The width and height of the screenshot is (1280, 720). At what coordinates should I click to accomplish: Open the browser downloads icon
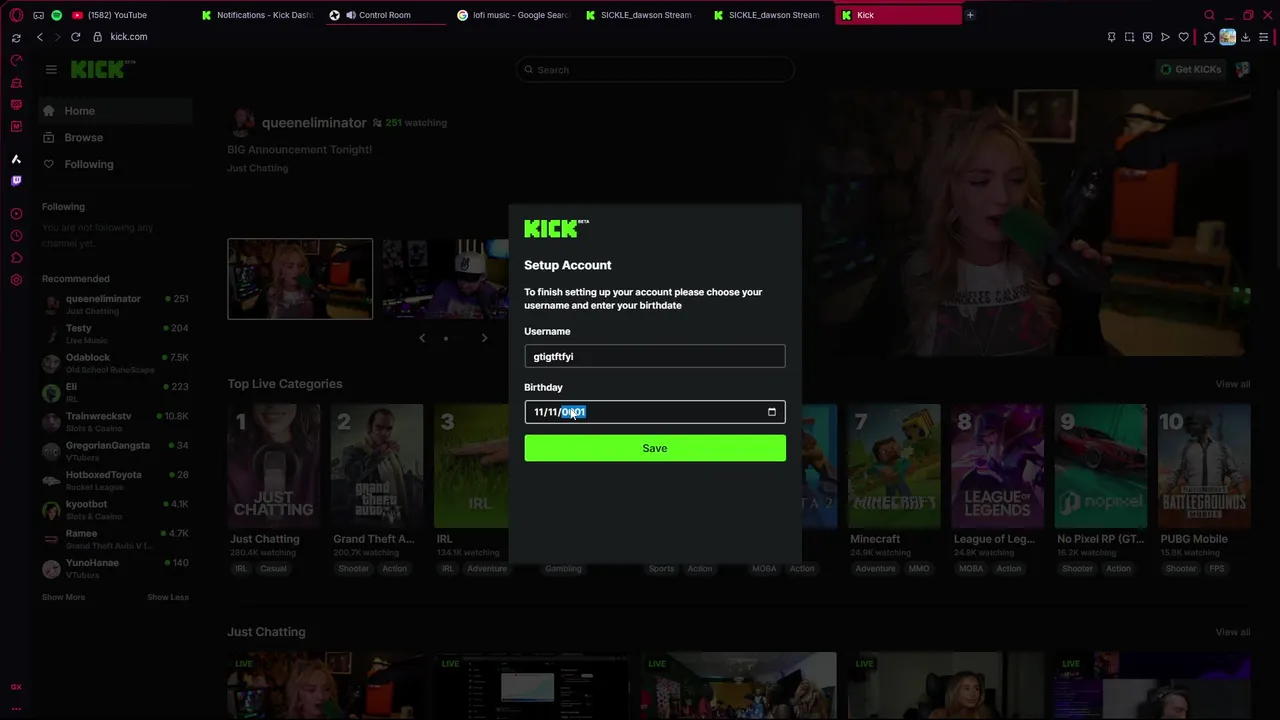[1245, 37]
